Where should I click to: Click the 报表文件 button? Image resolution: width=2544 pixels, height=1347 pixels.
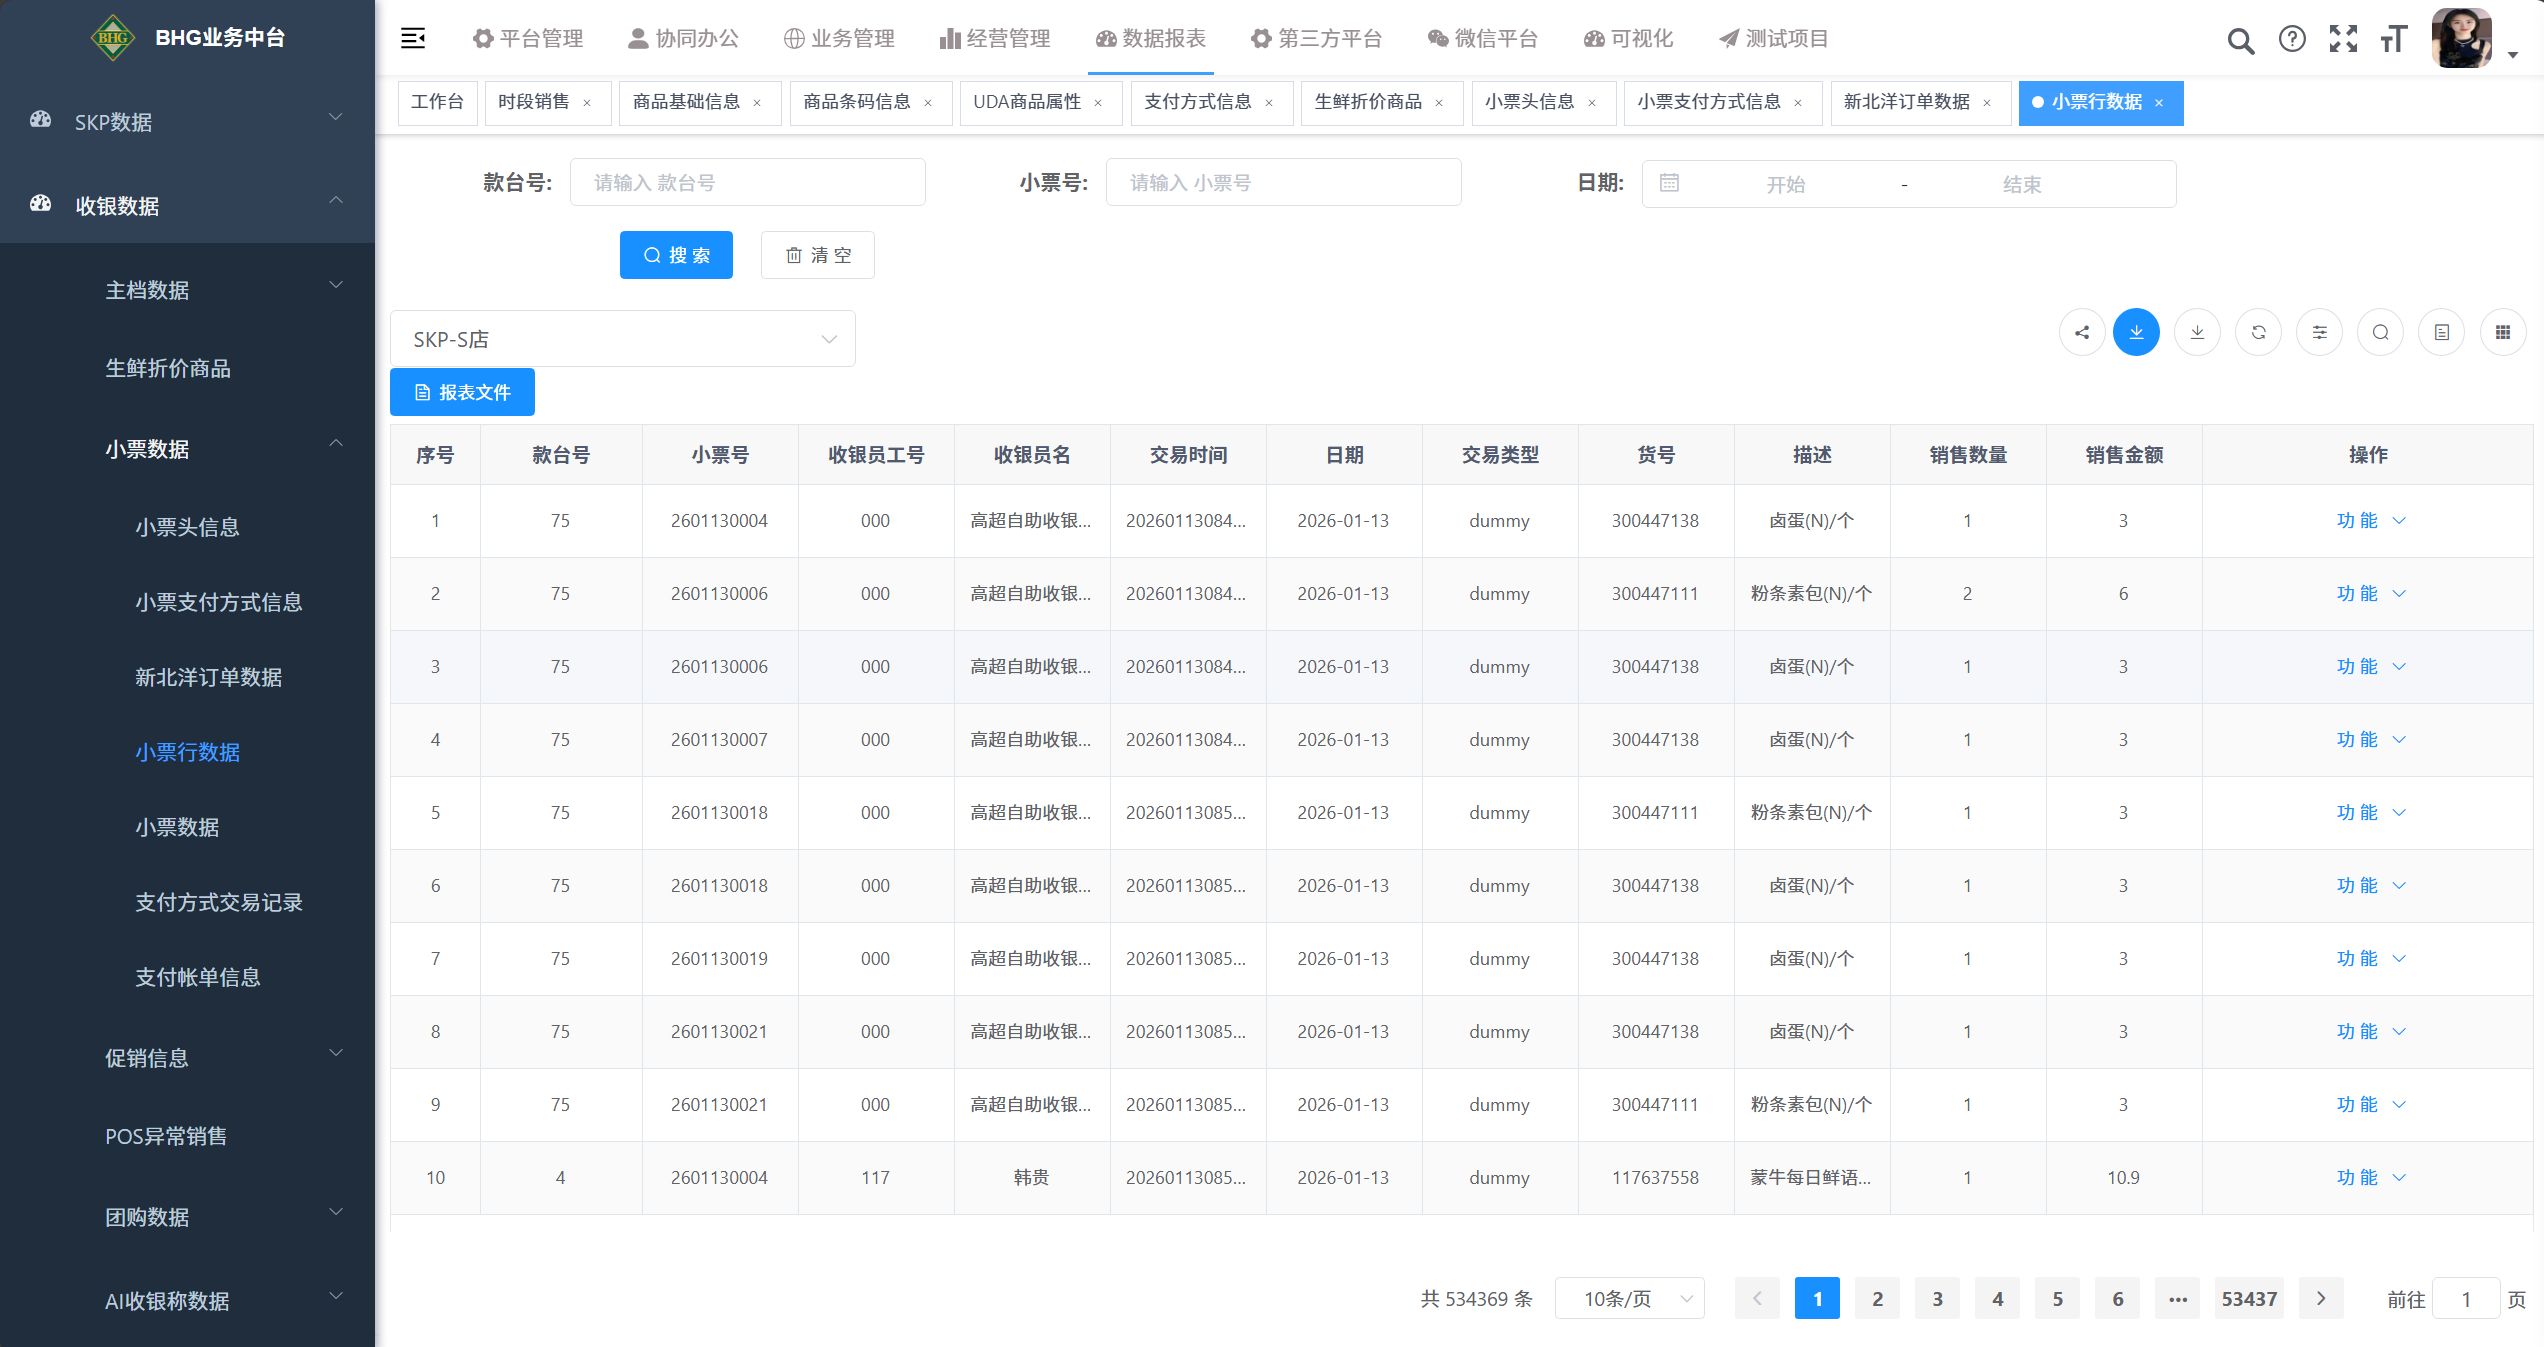462,392
